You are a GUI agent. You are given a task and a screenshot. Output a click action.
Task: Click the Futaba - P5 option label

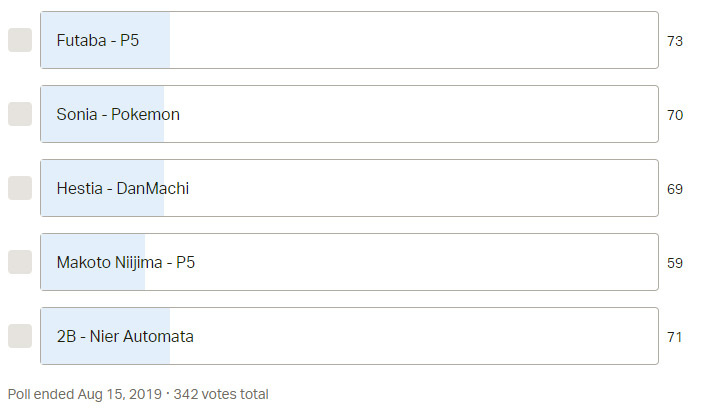point(98,40)
